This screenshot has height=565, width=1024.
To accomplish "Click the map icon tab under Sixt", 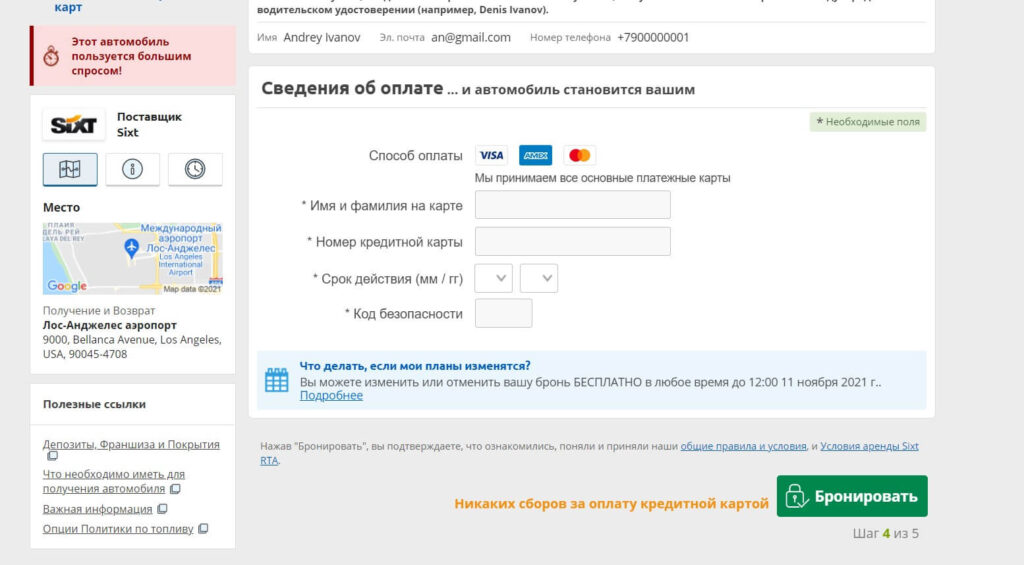I will (x=70, y=169).
